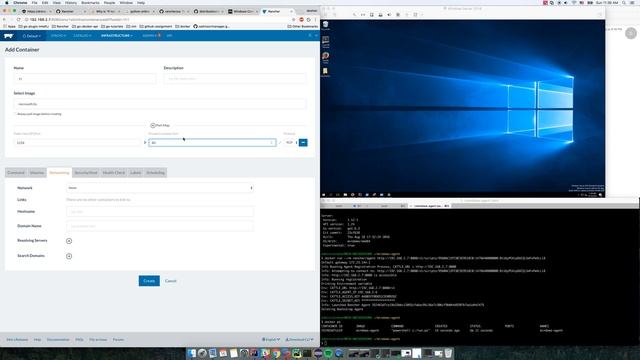Open the Documentation footer link
The height and width of the screenshot is (360, 640).
58,340
